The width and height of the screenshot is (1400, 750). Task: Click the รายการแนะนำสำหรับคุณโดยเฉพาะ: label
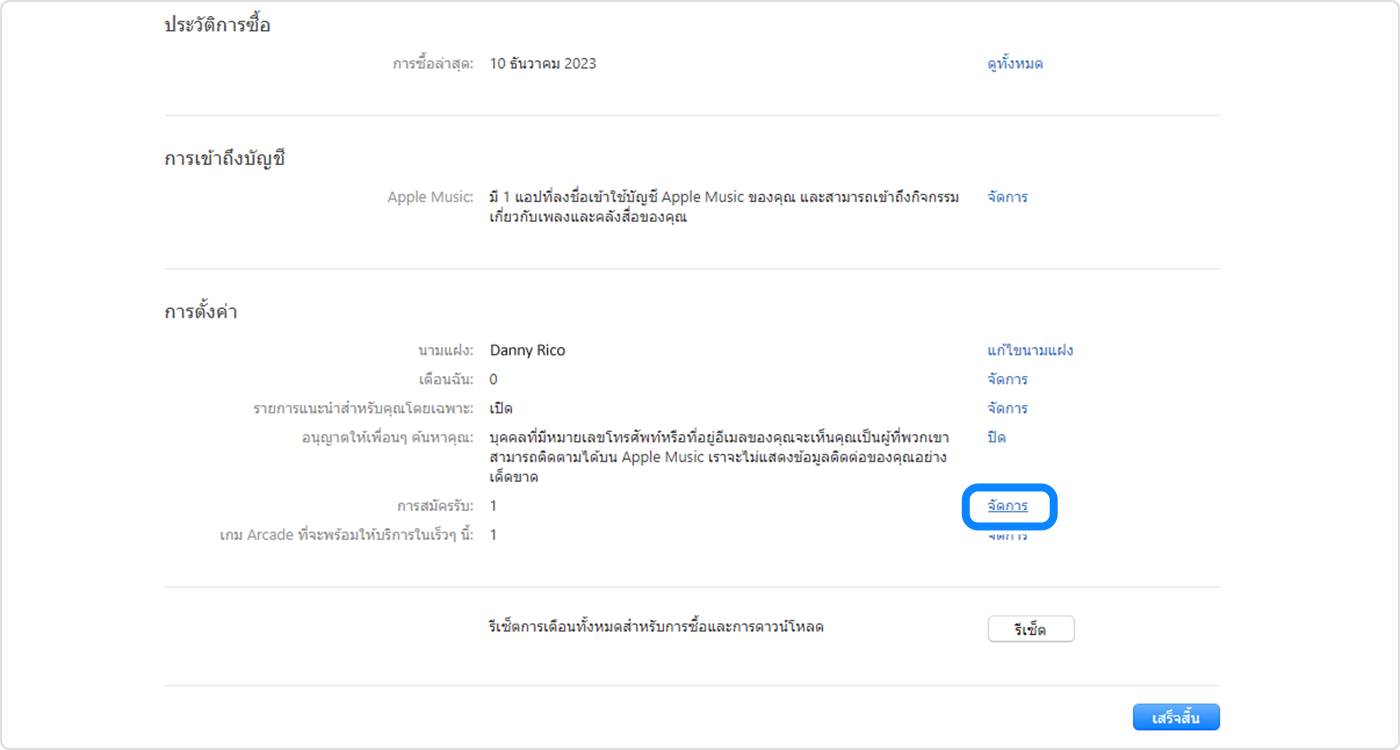363,409
